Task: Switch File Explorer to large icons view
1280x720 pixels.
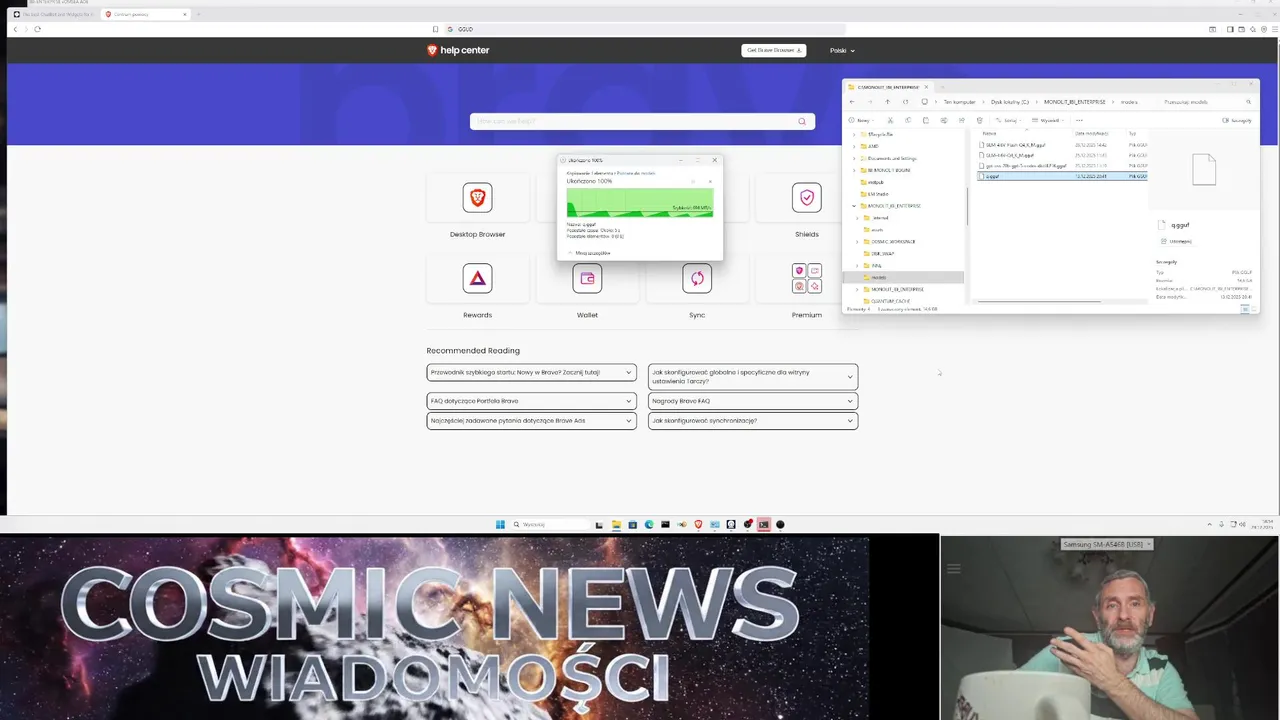Action: 1255,309
